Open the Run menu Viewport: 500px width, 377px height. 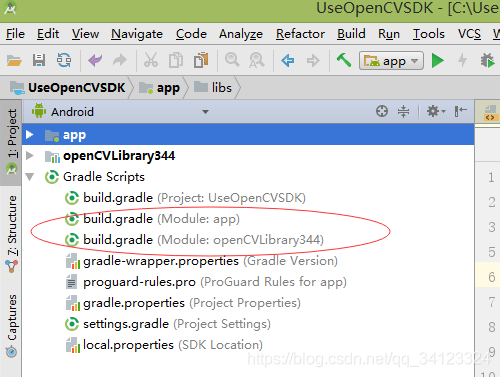389,34
